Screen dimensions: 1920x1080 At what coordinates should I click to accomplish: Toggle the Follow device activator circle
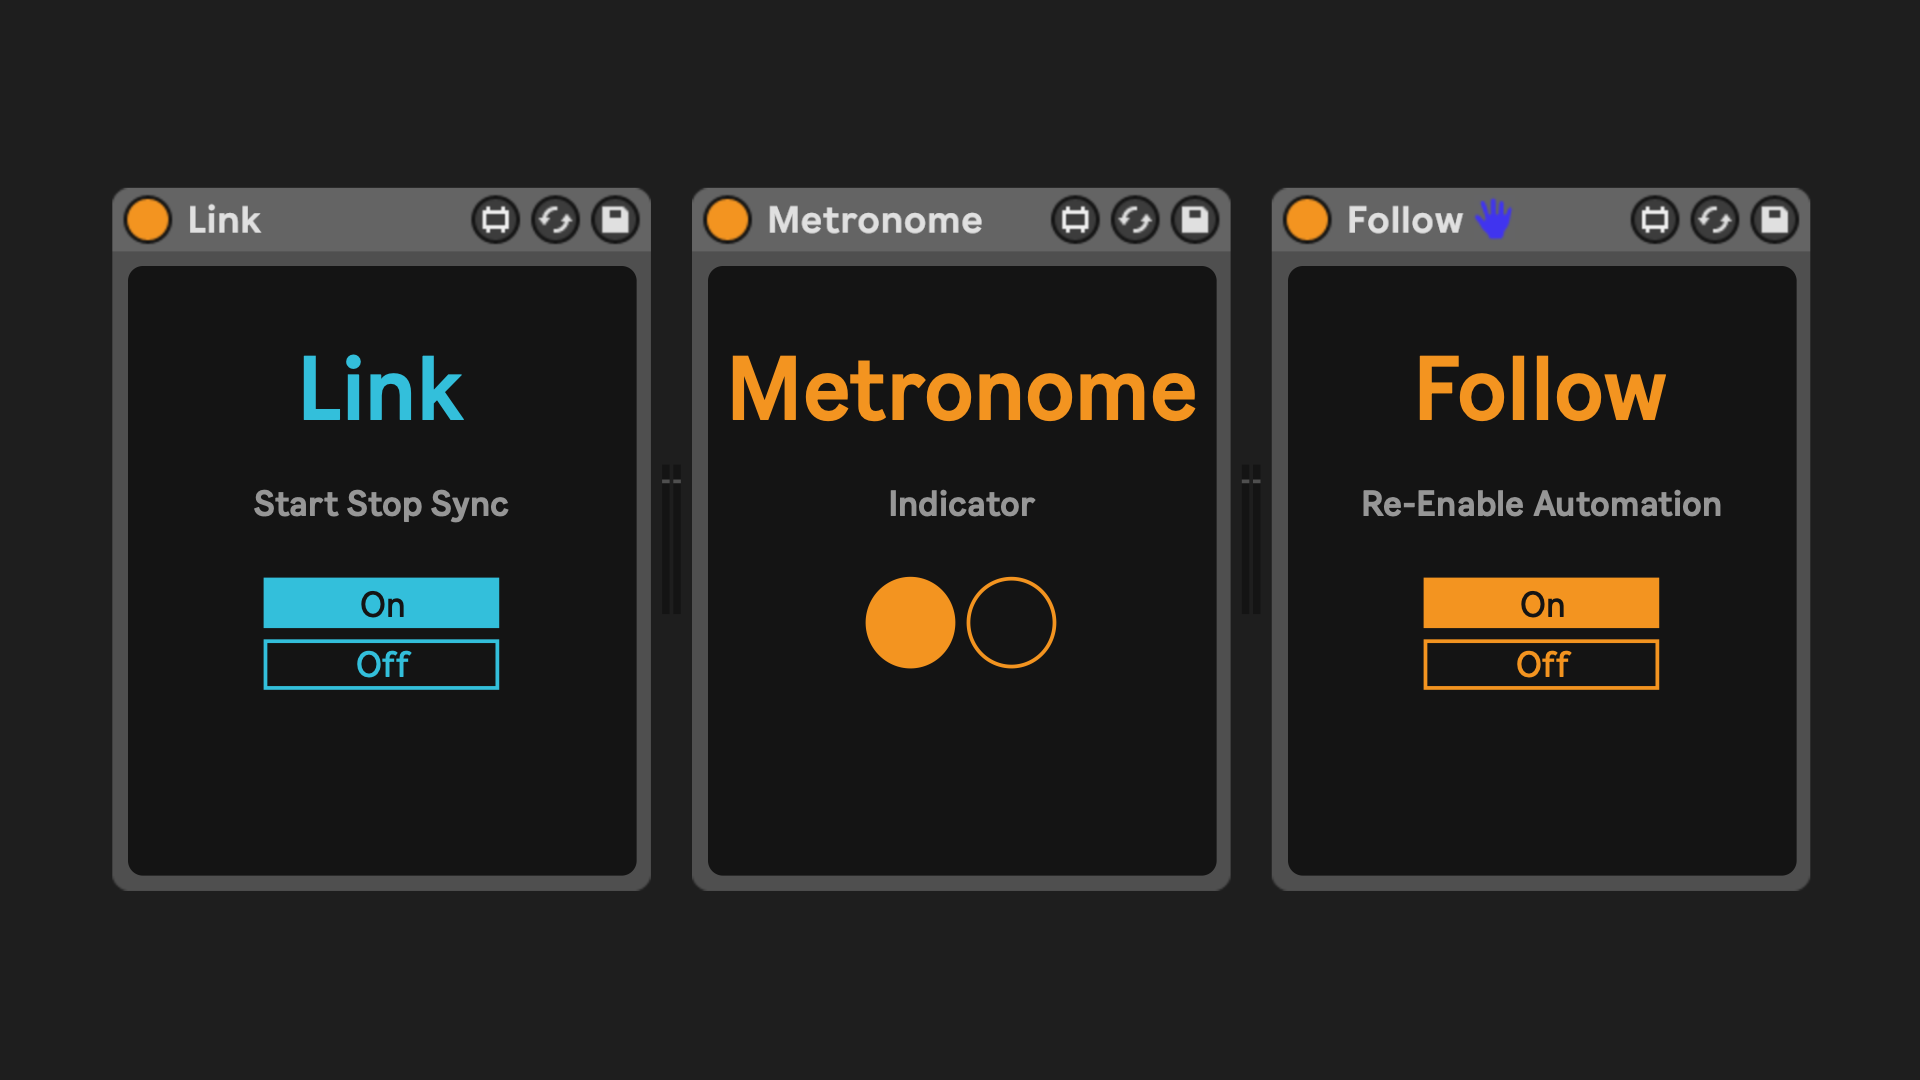[1307, 220]
